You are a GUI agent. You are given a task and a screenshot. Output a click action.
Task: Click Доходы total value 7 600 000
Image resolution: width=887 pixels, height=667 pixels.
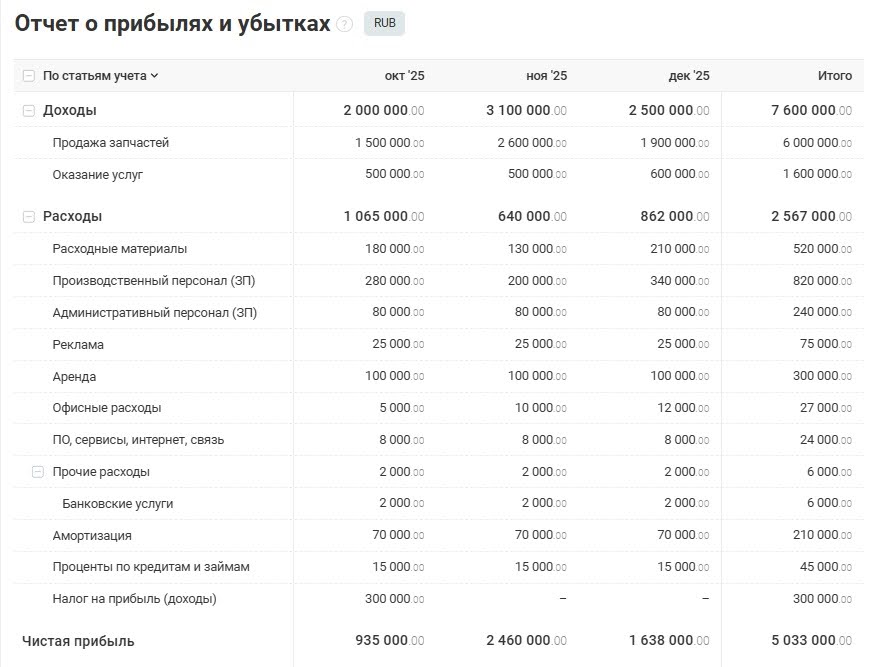pos(803,111)
